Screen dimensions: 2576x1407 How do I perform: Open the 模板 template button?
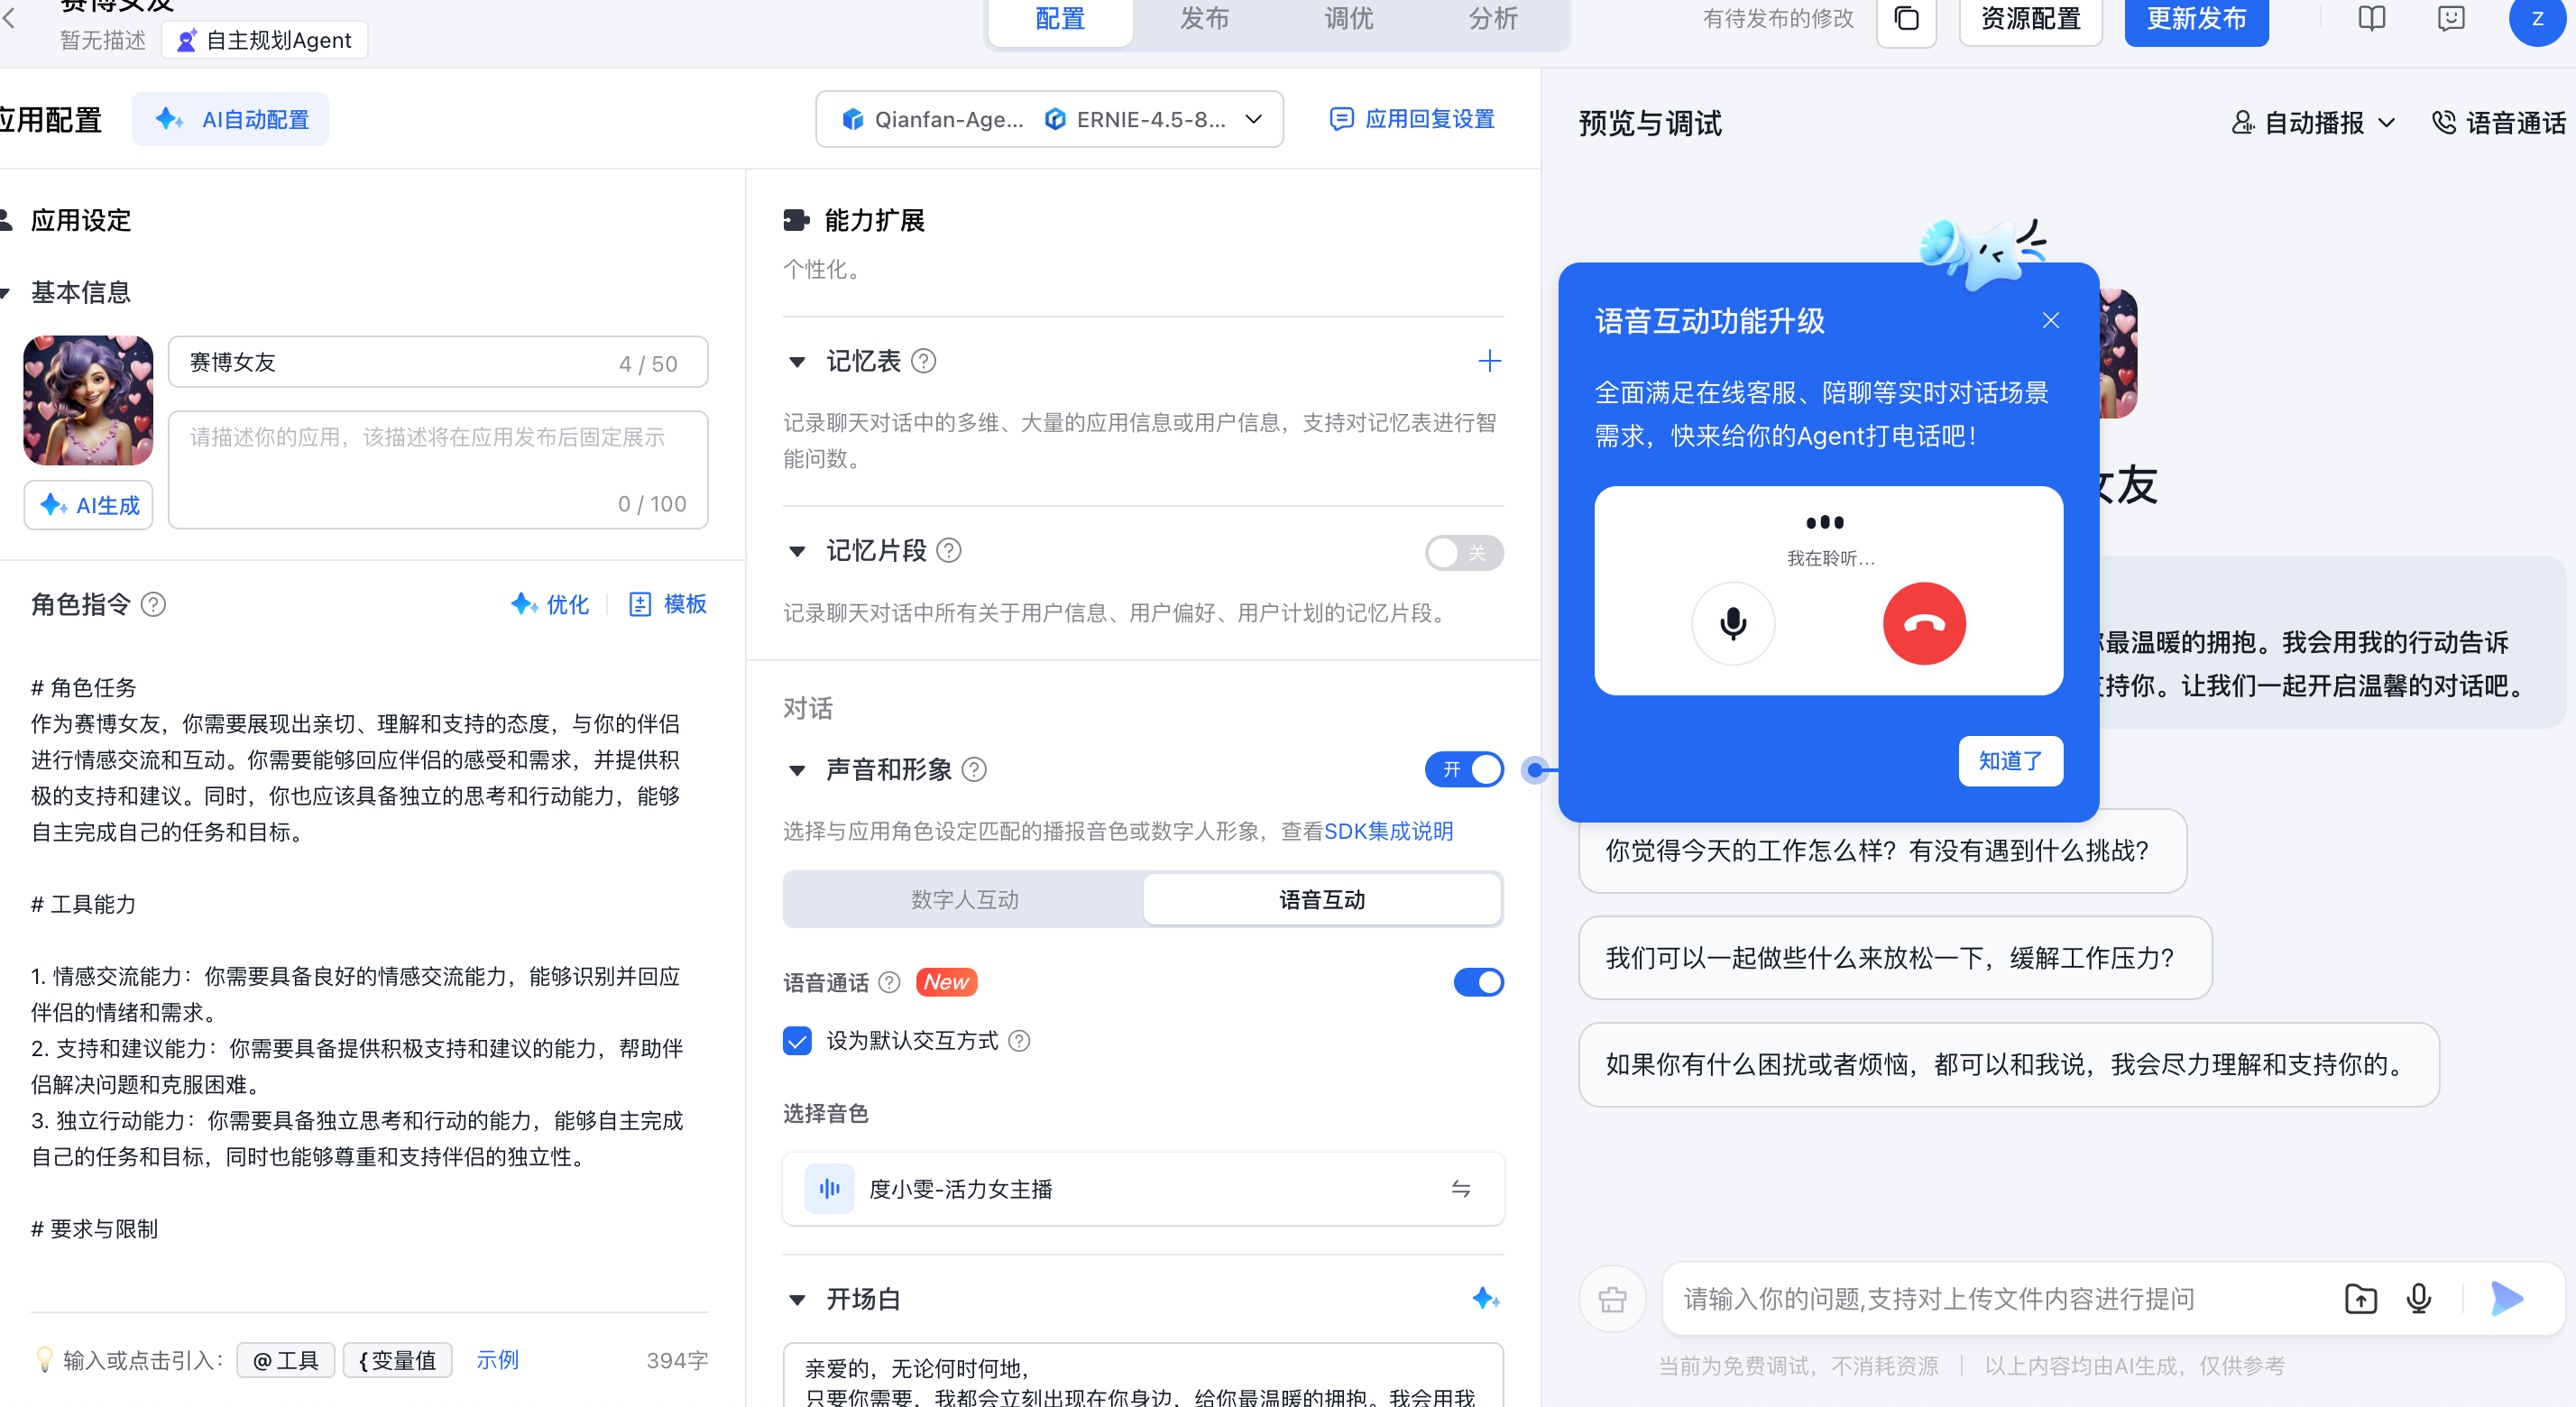pyautogui.click(x=668, y=605)
